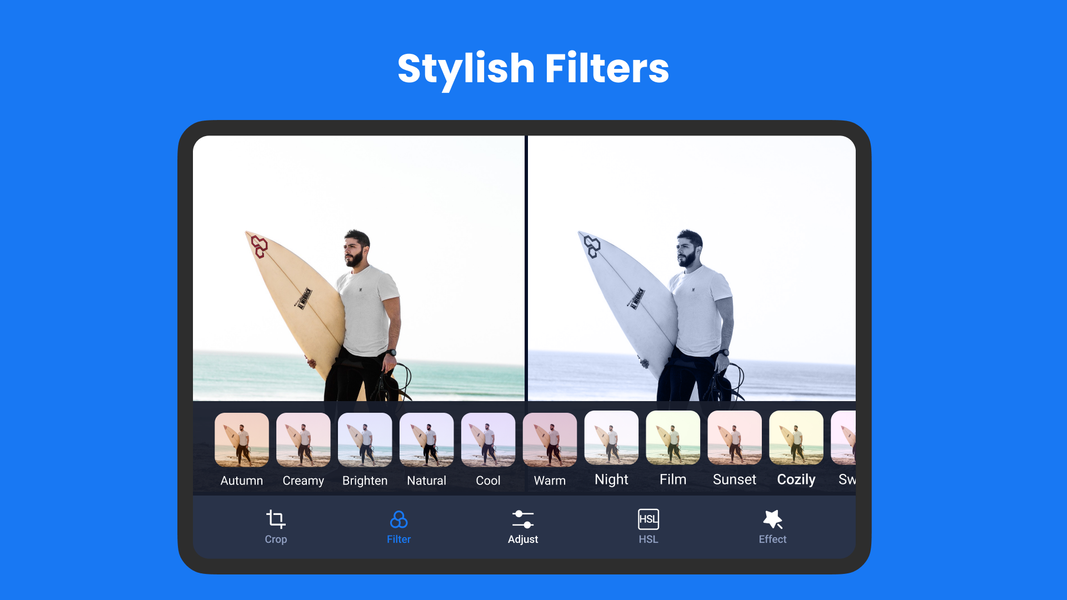Pick the Cozily filter preset
Viewport: 1067px width, 600px height.
click(x=796, y=439)
